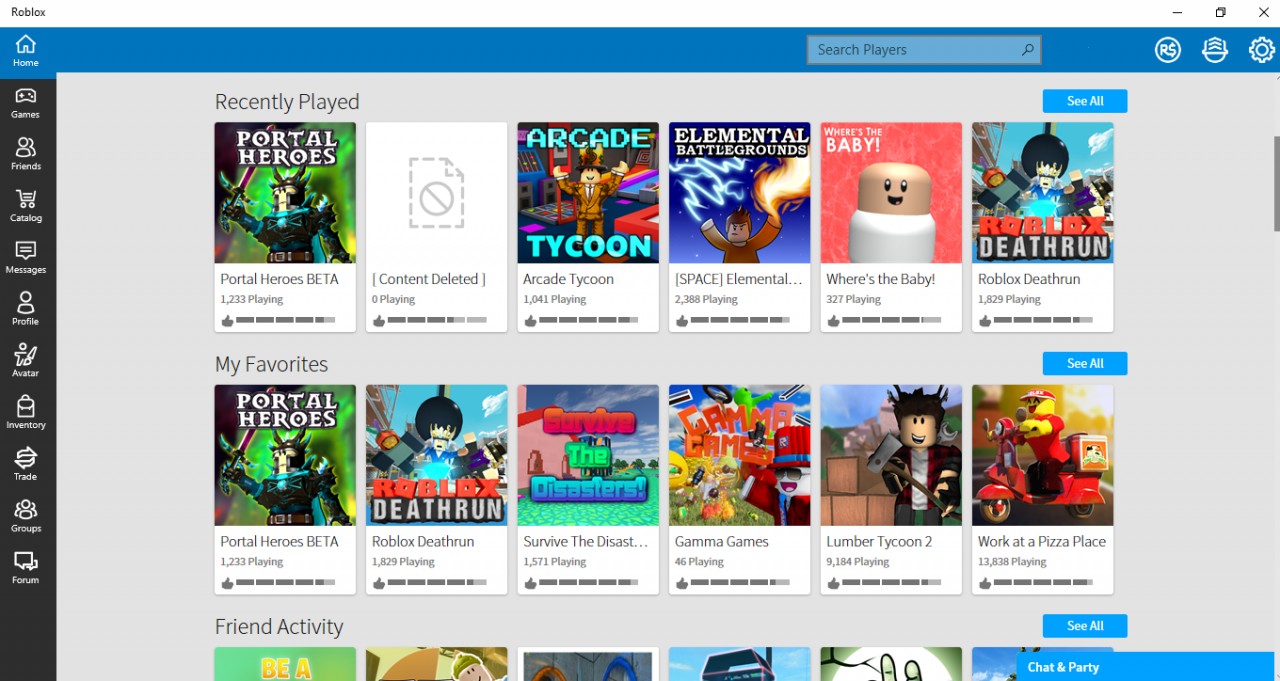This screenshot has width=1280, height=681.
Task: Open the Messages sidebar icon
Action: coord(26,257)
